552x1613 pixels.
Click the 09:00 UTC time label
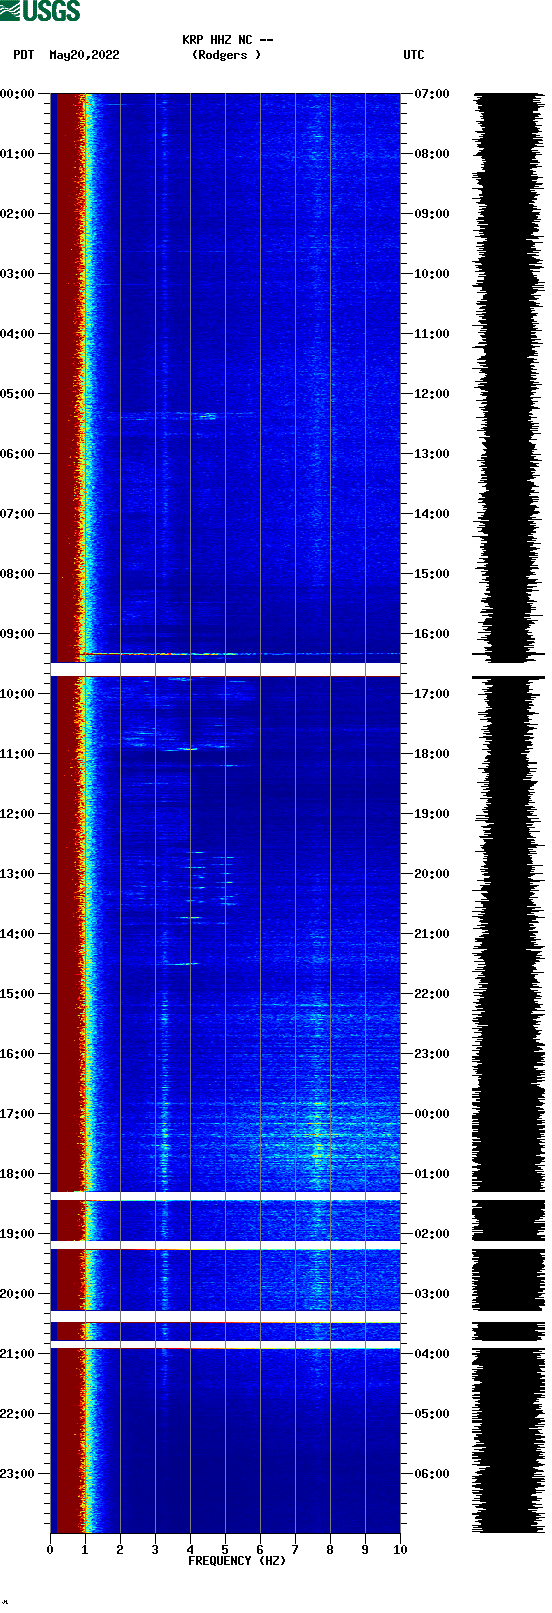click(432, 214)
